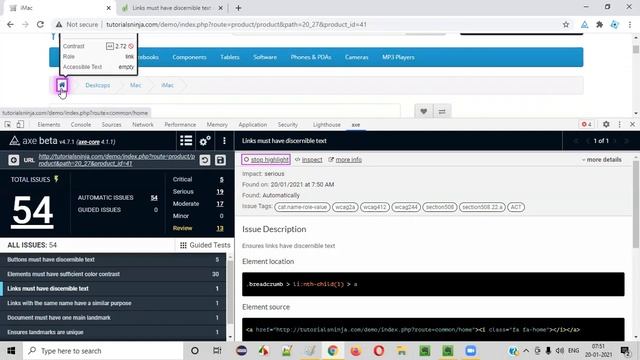Select Links with same name issue
640x360 pixels.
[x=113, y=303]
